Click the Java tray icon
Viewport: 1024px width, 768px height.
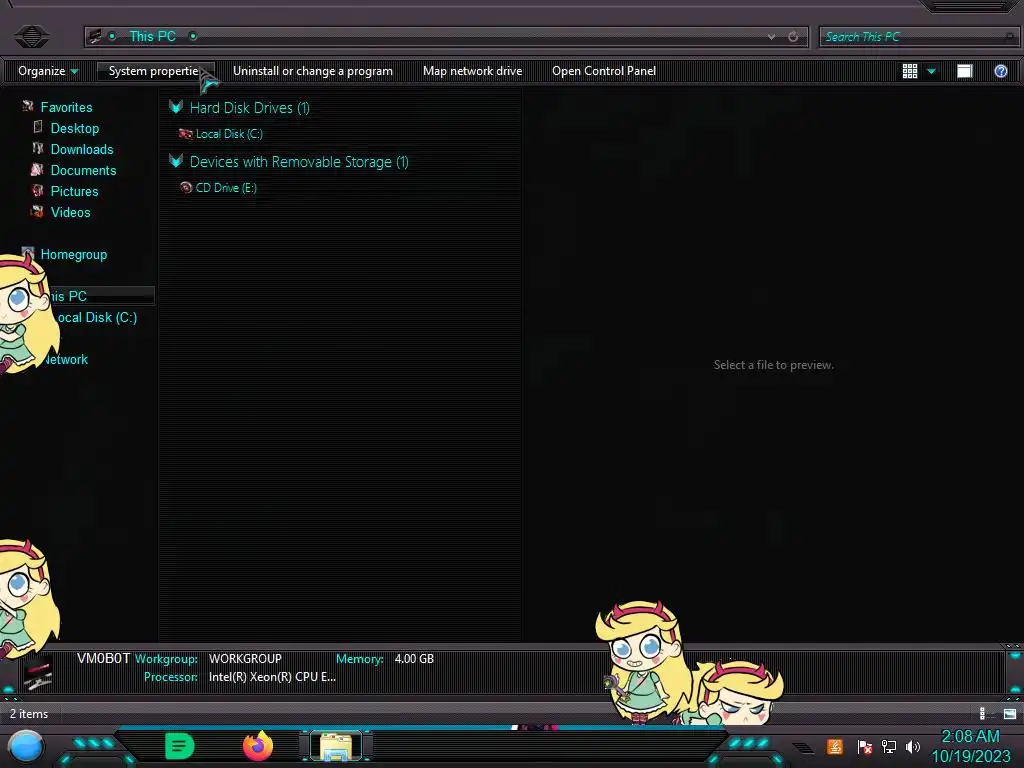tap(834, 746)
